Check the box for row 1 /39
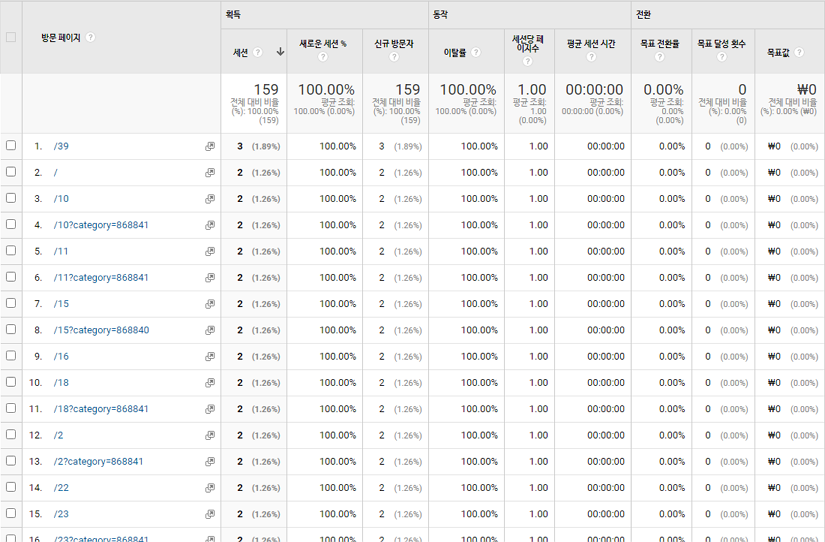This screenshot has width=825, height=542. [11, 145]
